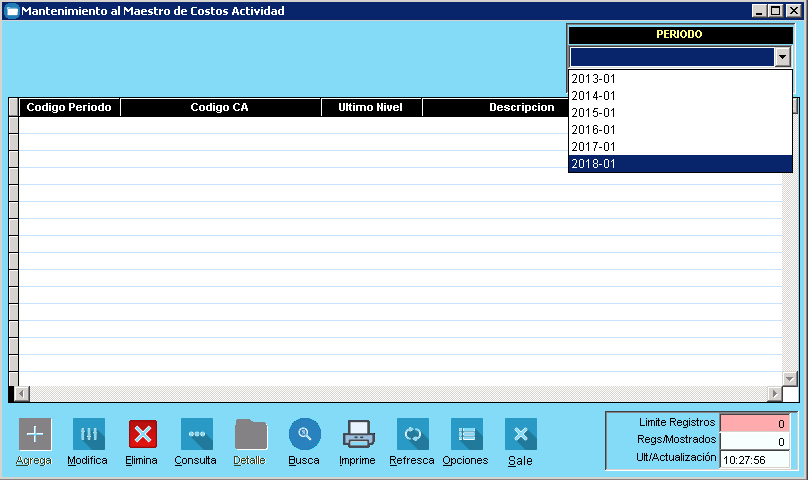The width and height of the screenshot is (808, 480).
Task: Click the red Elimina delete icon
Action: point(143,434)
